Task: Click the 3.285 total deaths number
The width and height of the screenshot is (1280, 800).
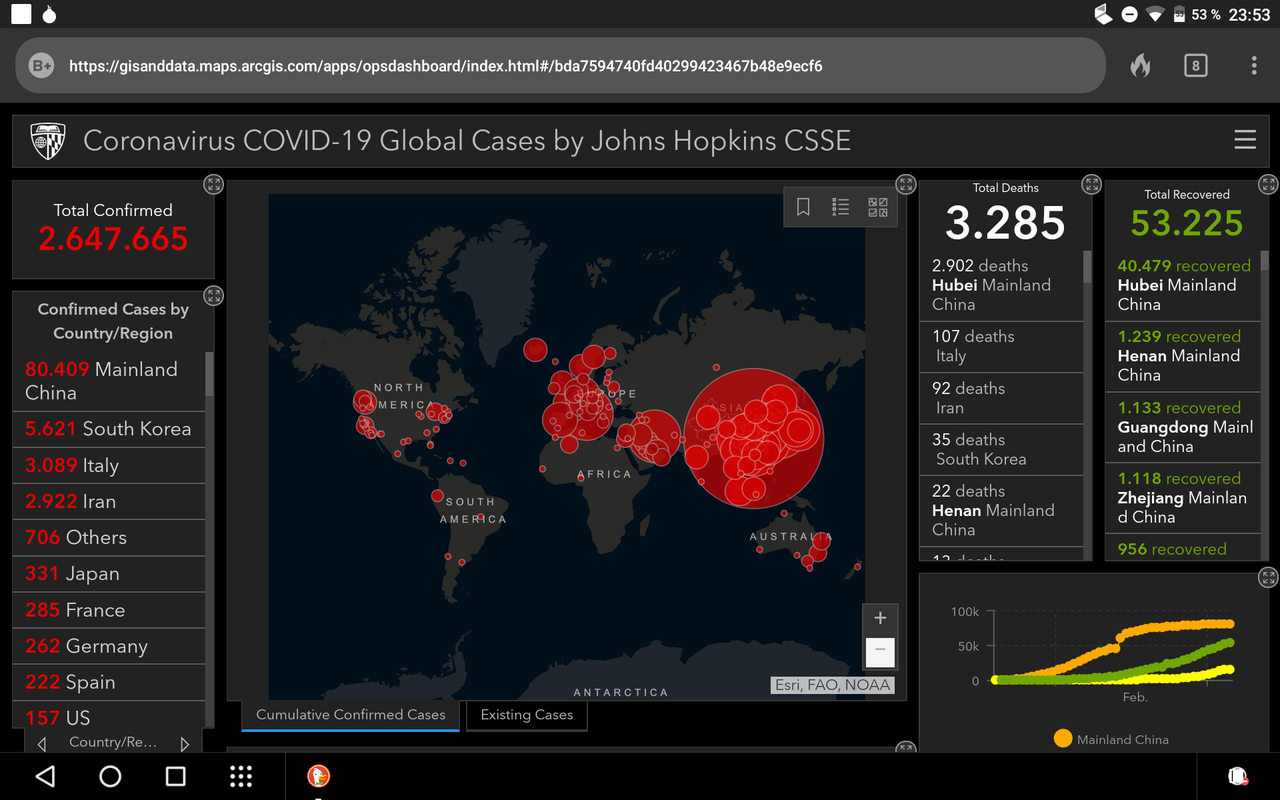Action: point(1005,223)
